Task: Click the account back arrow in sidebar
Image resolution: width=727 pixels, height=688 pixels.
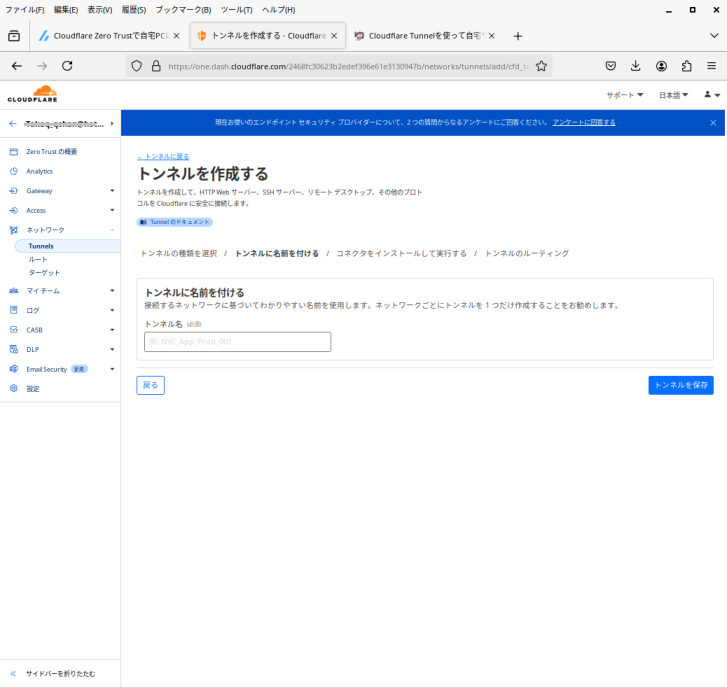Action: pos(13,123)
